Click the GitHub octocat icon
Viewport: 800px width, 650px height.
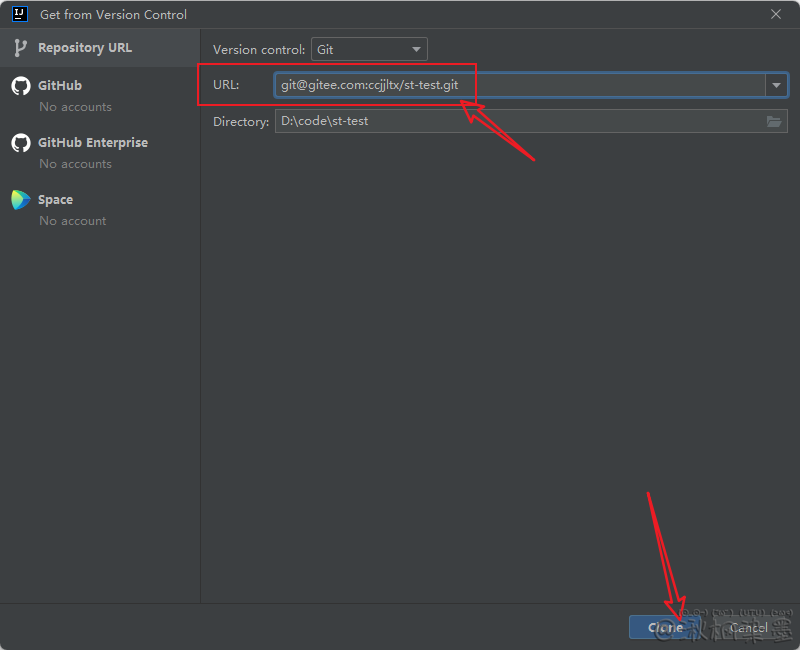coord(20,86)
